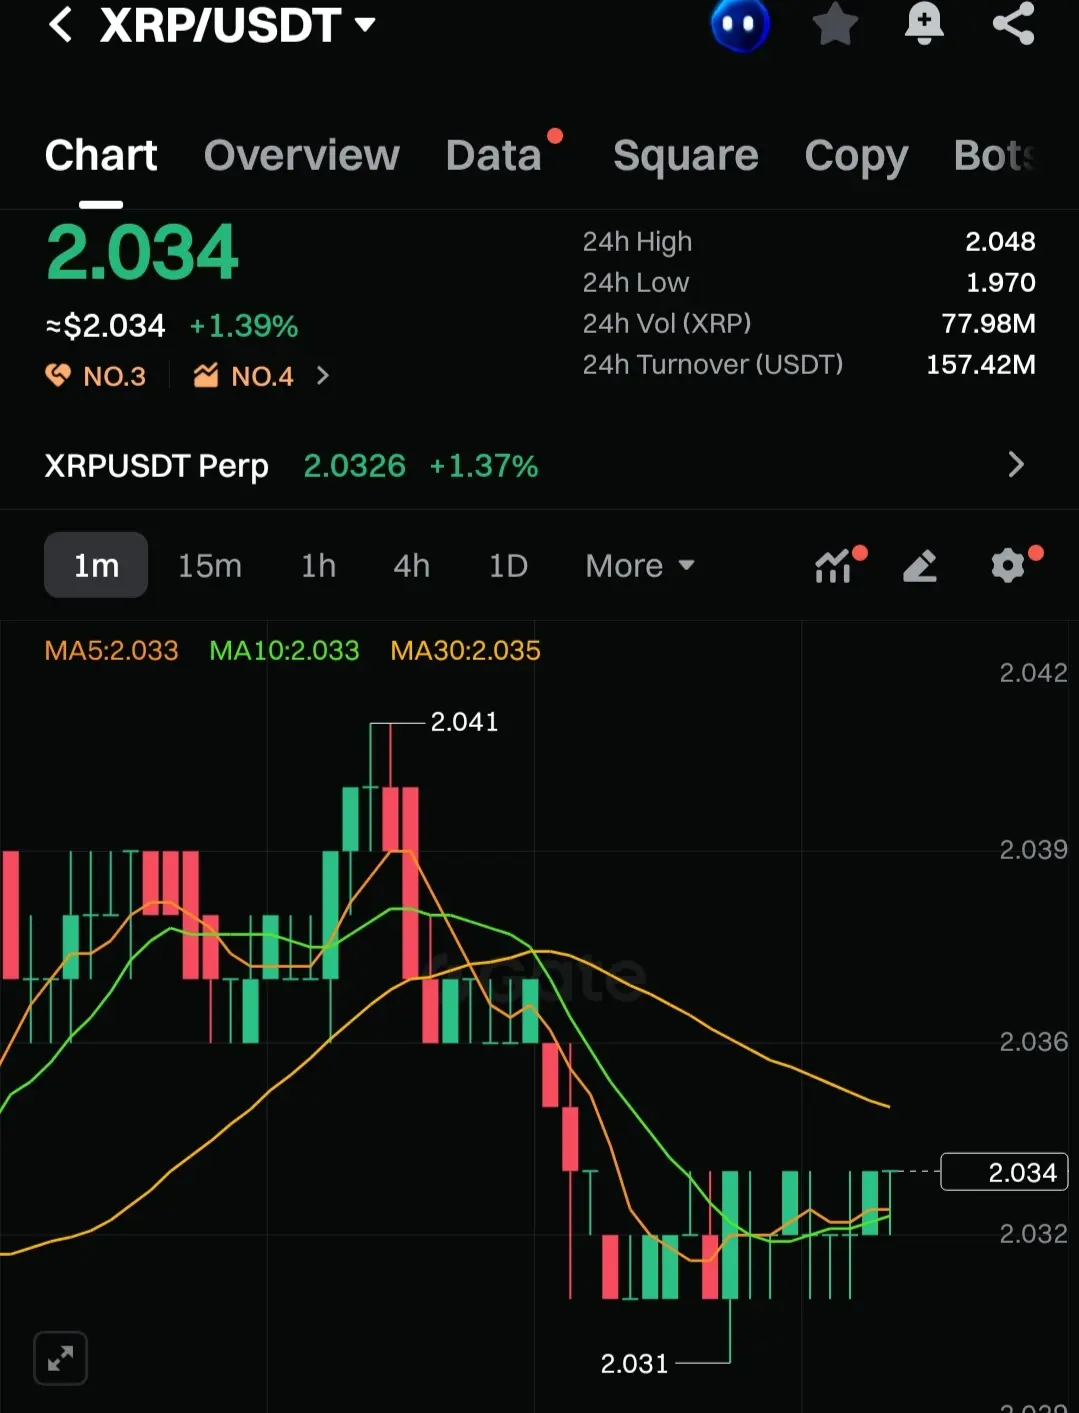Tap the +1.37% perp change value
1079x1413 pixels.
pyautogui.click(x=484, y=466)
